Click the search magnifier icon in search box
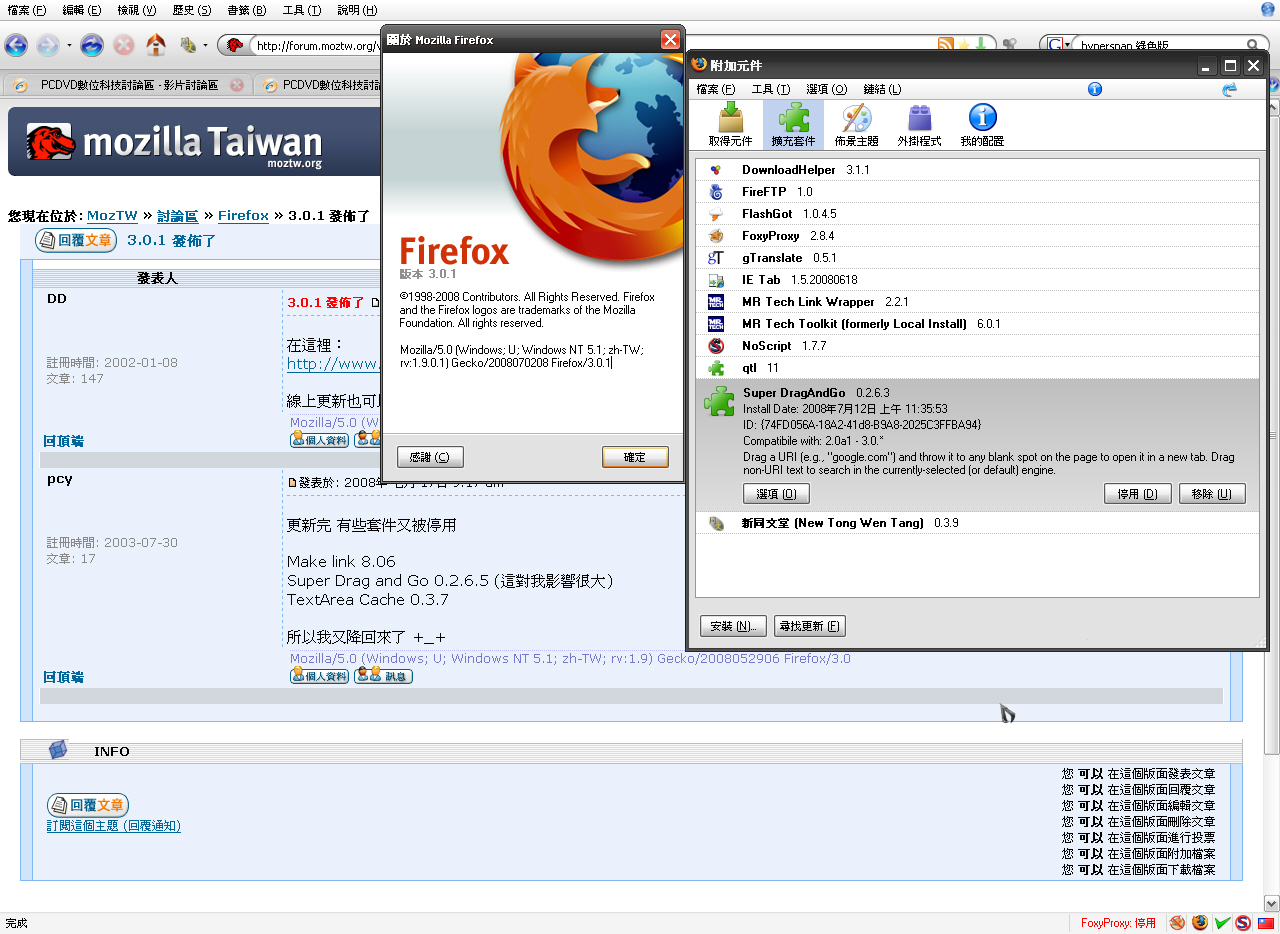 point(1252,45)
